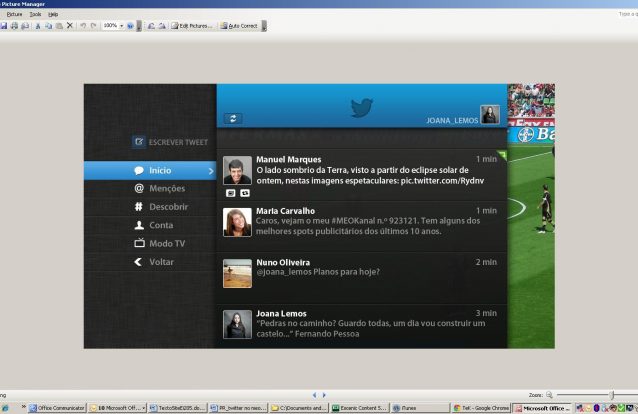The width and height of the screenshot is (638, 414).
Task: Click the zoom slider in the status bar
Action: (x=592, y=396)
